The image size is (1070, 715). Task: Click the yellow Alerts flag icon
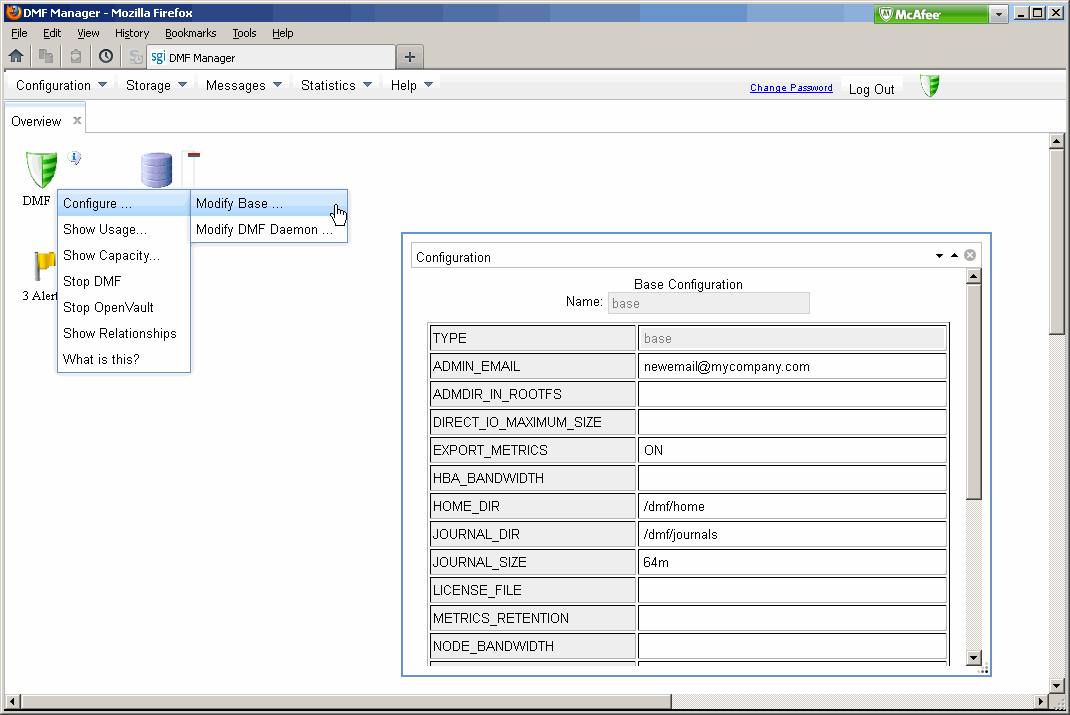pyautogui.click(x=44, y=265)
